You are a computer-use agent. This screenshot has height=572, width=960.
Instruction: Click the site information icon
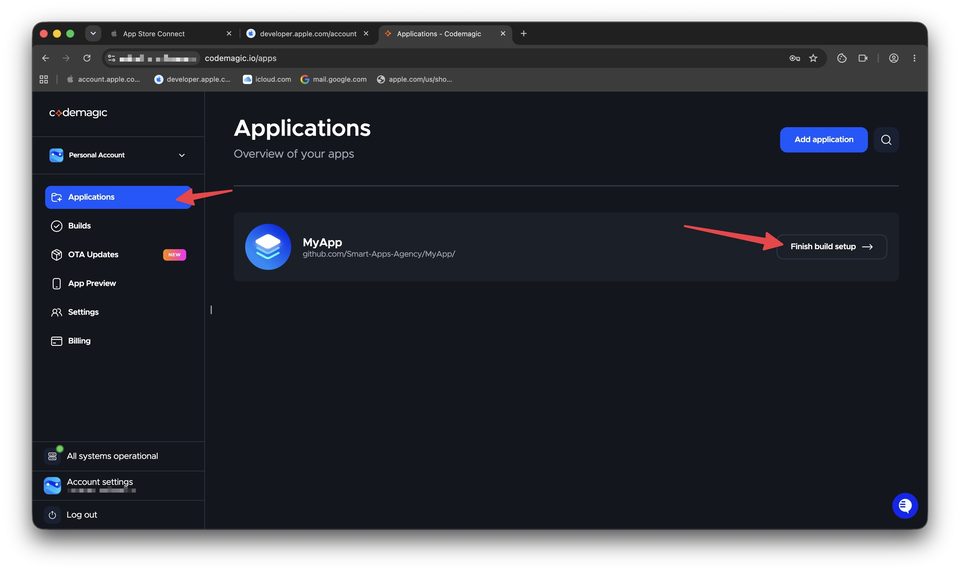[111, 58]
